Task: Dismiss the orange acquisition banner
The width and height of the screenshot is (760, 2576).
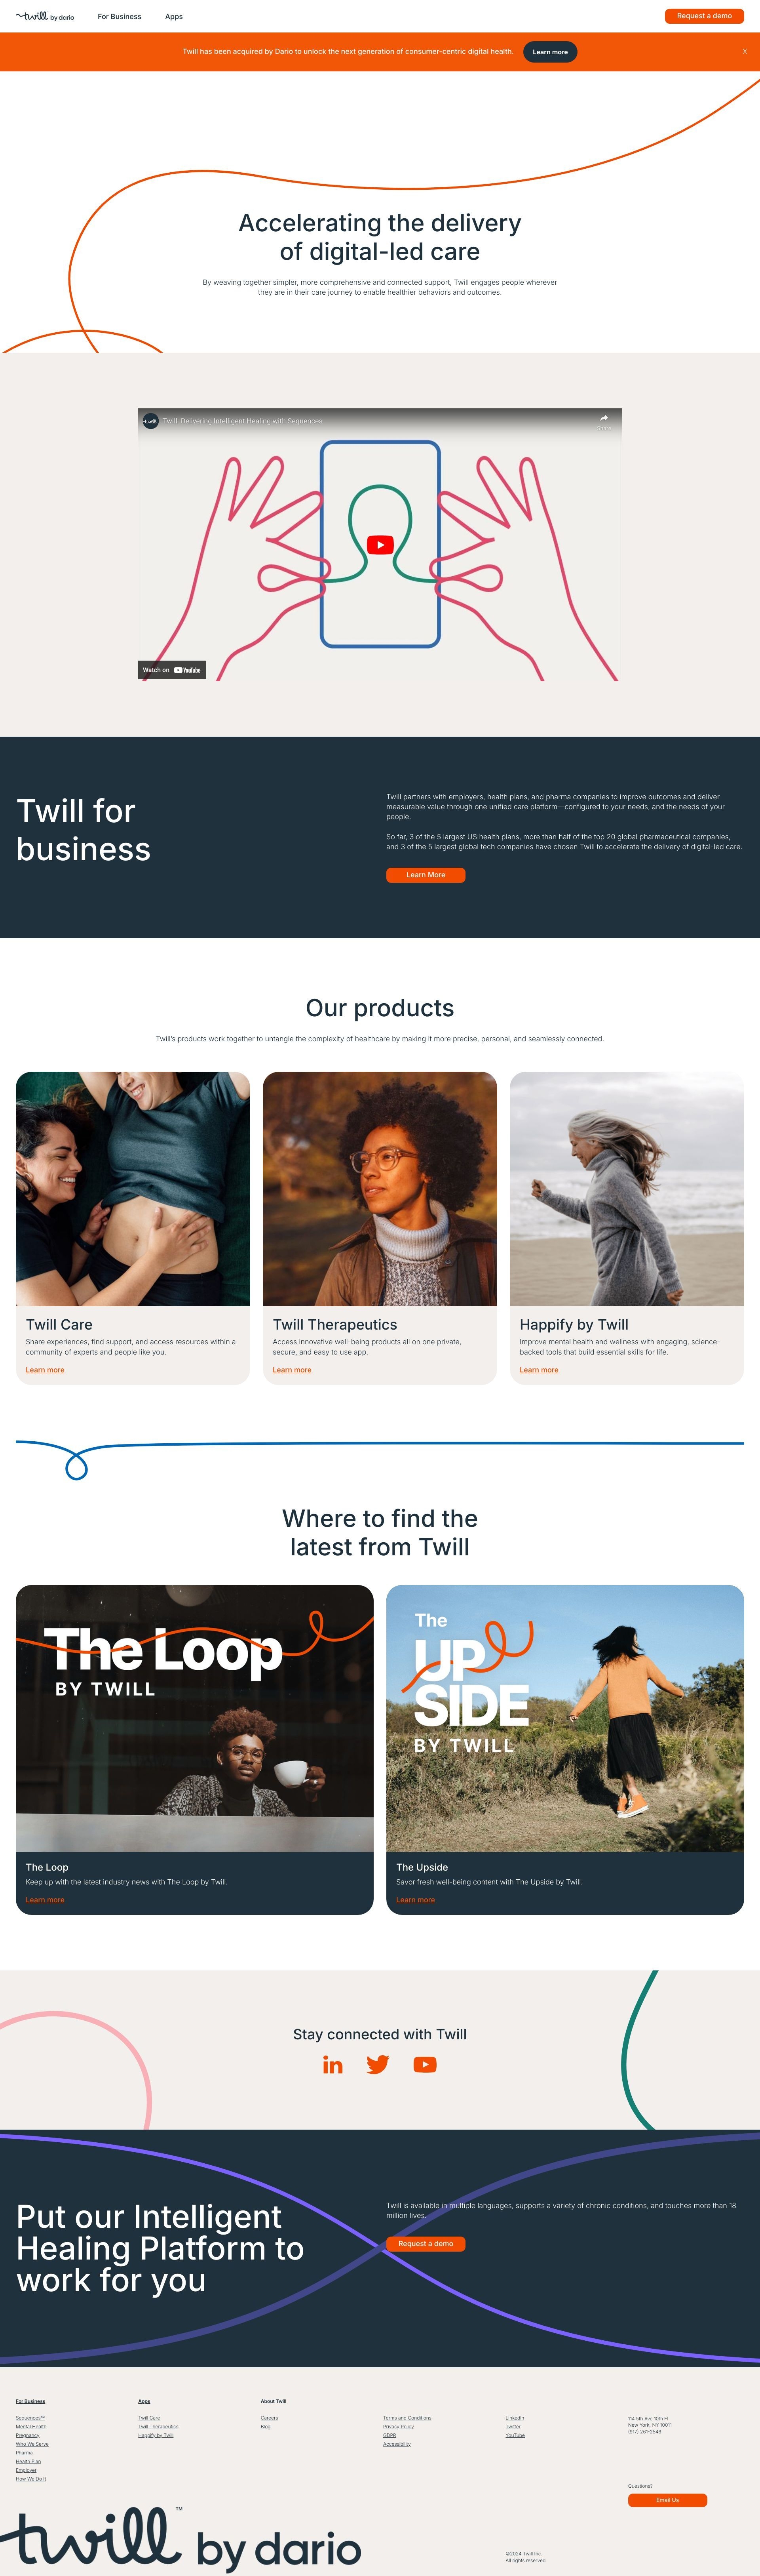Action: pos(744,51)
